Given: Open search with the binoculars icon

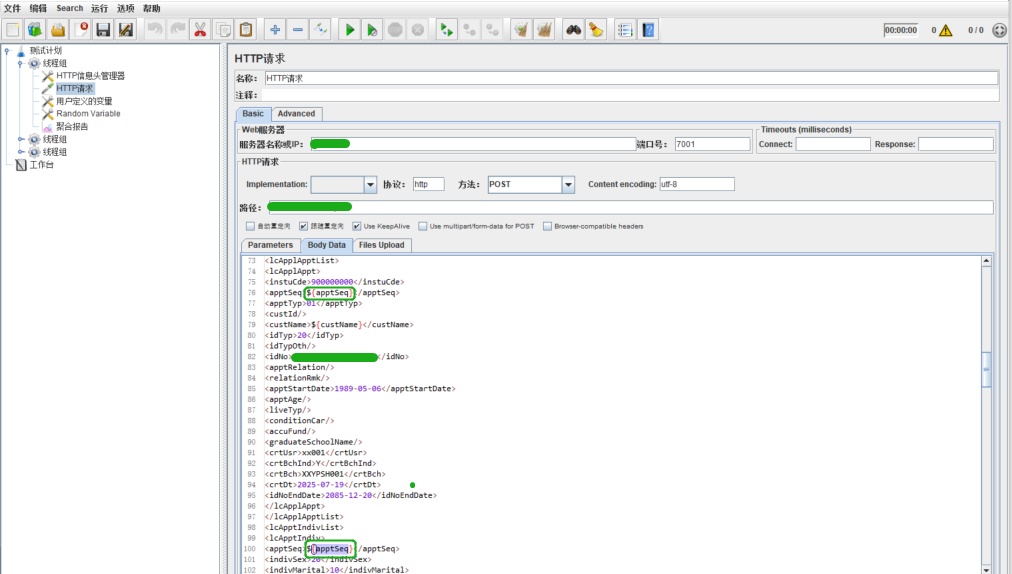Looking at the screenshot, I should pos(573,30).
